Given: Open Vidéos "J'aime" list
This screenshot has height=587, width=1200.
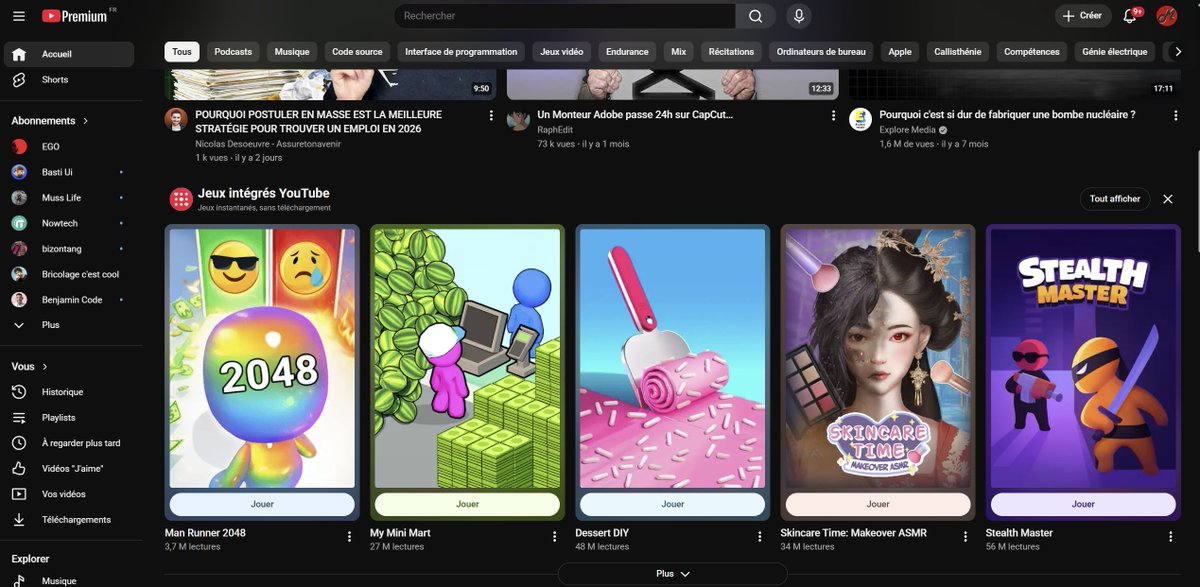Looking at the screenshot, I should 68,468.
